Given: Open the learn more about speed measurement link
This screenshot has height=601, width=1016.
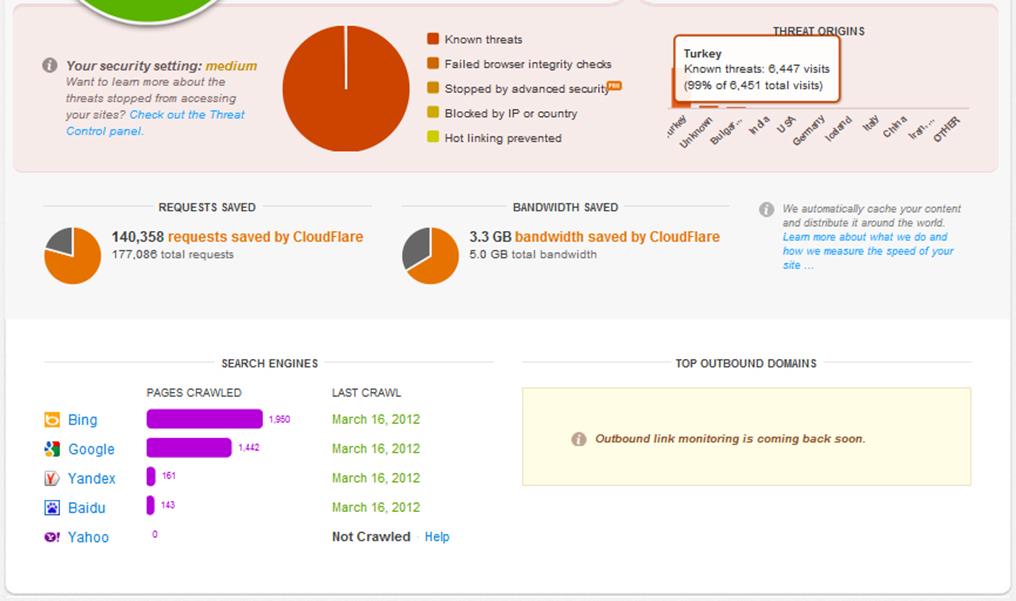Looking at the screenshot, I should coord(868,251).
